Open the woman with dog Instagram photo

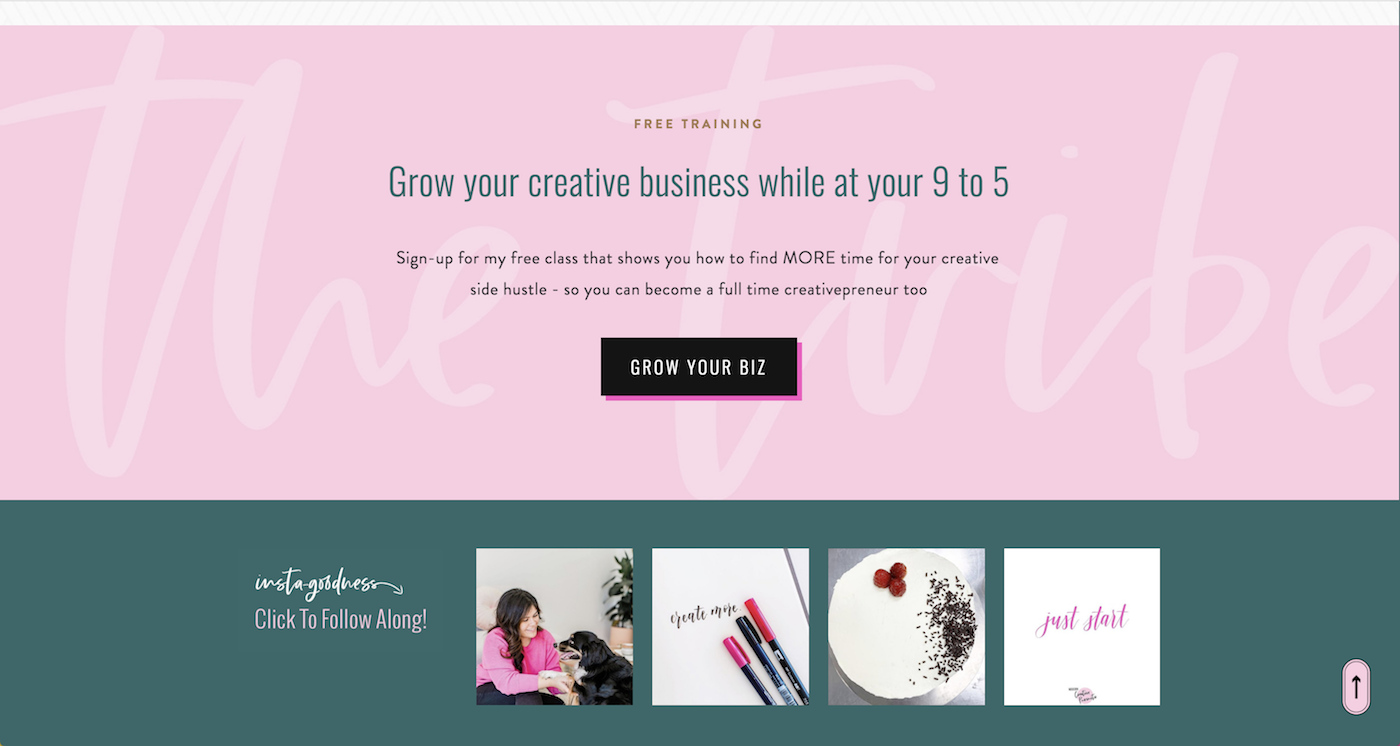coord(554,627)
